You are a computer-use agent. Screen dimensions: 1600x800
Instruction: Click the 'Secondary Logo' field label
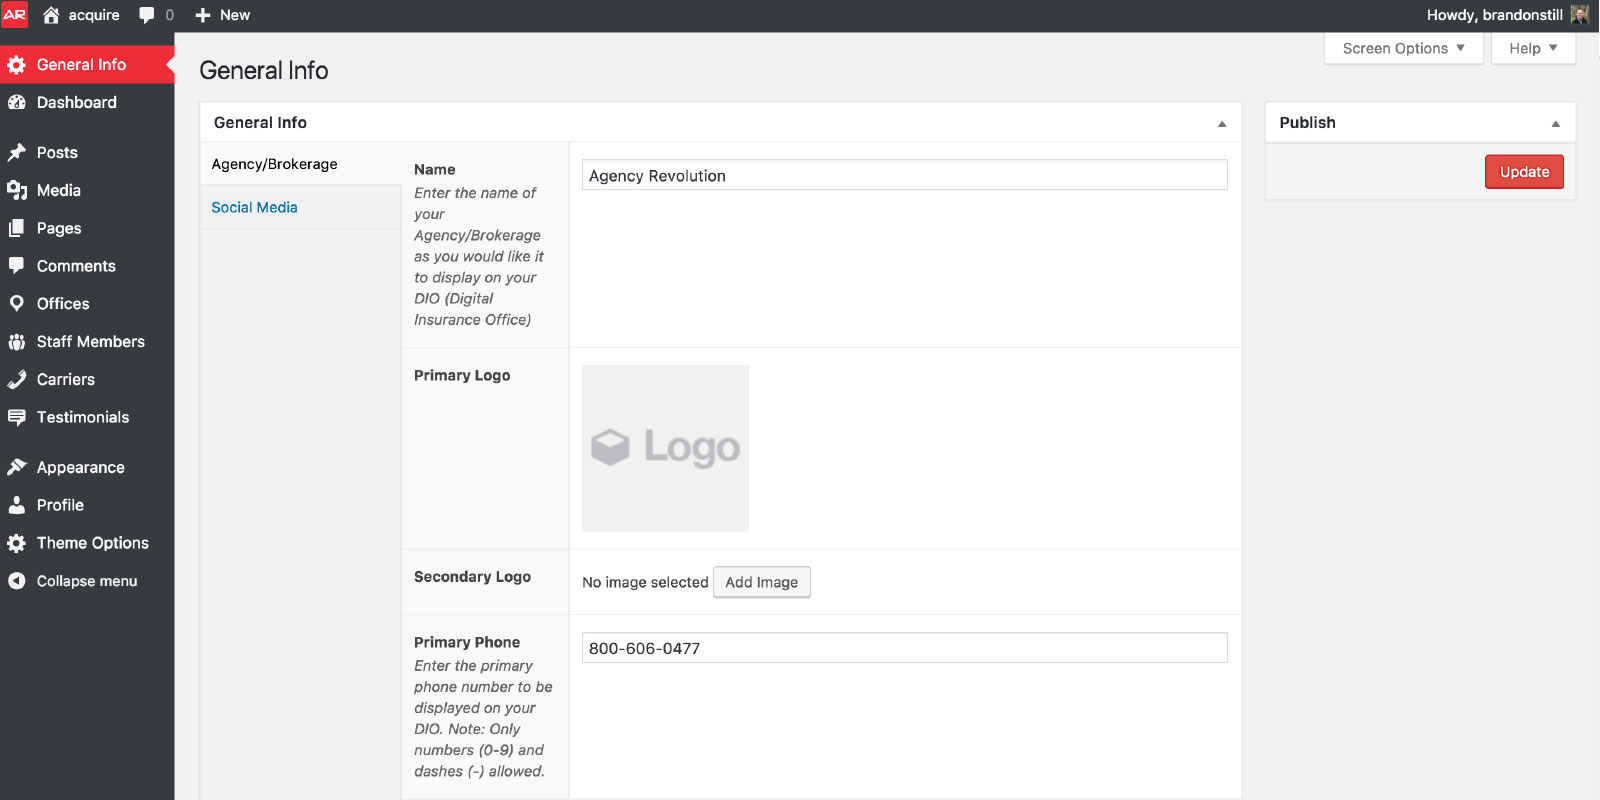472,577
